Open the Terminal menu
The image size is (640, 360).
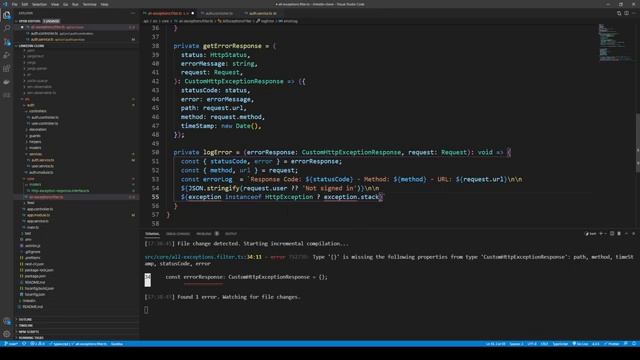[89, 4]
